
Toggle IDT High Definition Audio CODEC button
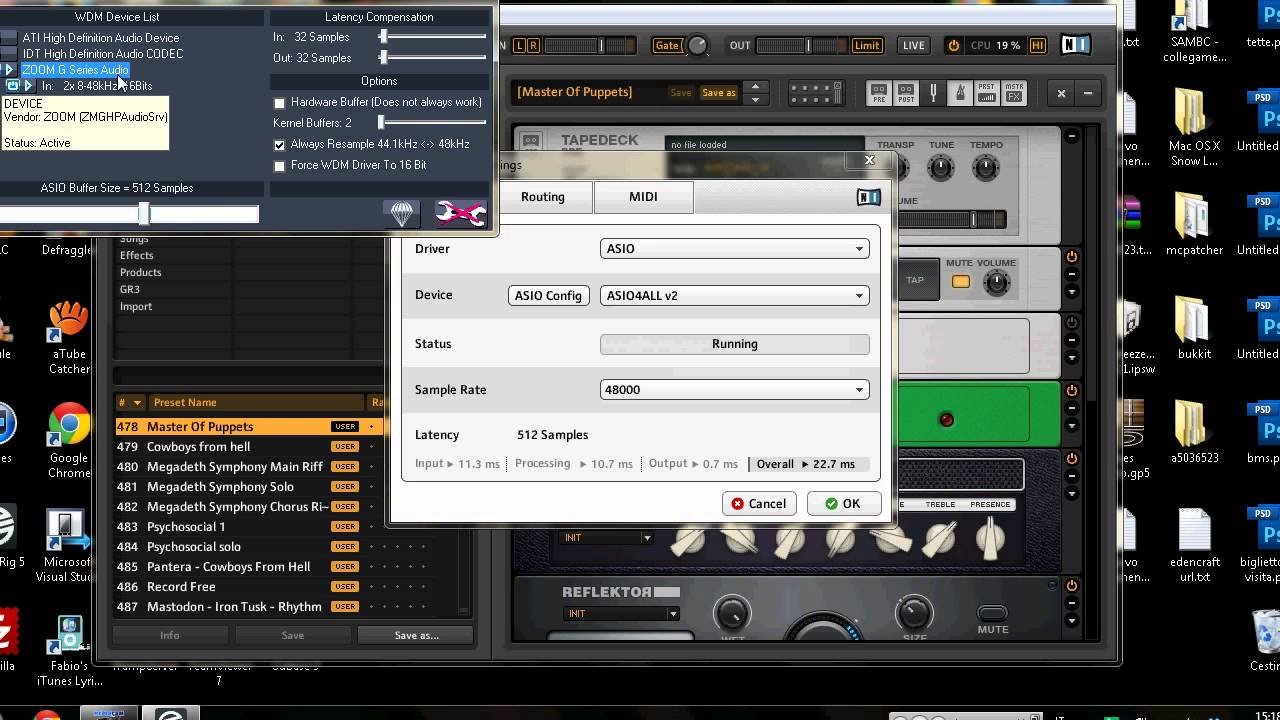coord(8,54)
